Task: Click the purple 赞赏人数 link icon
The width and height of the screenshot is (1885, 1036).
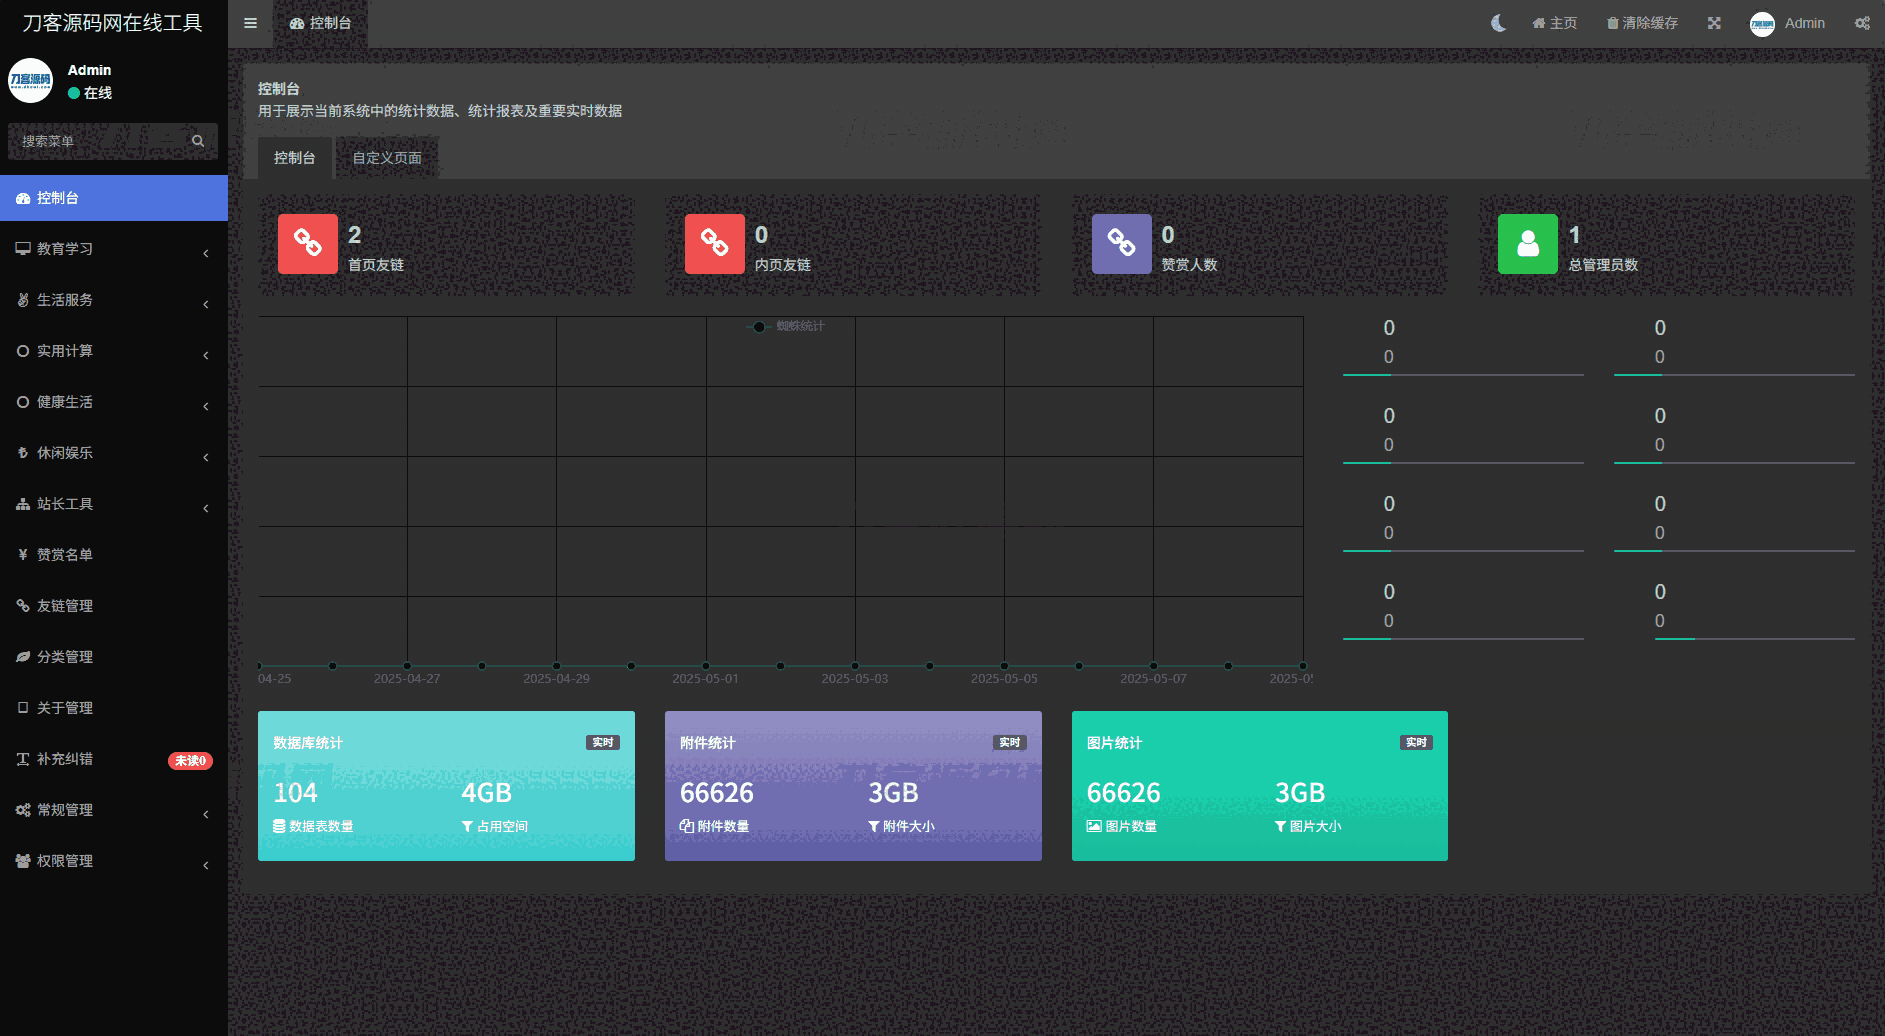Action: coord(1121,243)
